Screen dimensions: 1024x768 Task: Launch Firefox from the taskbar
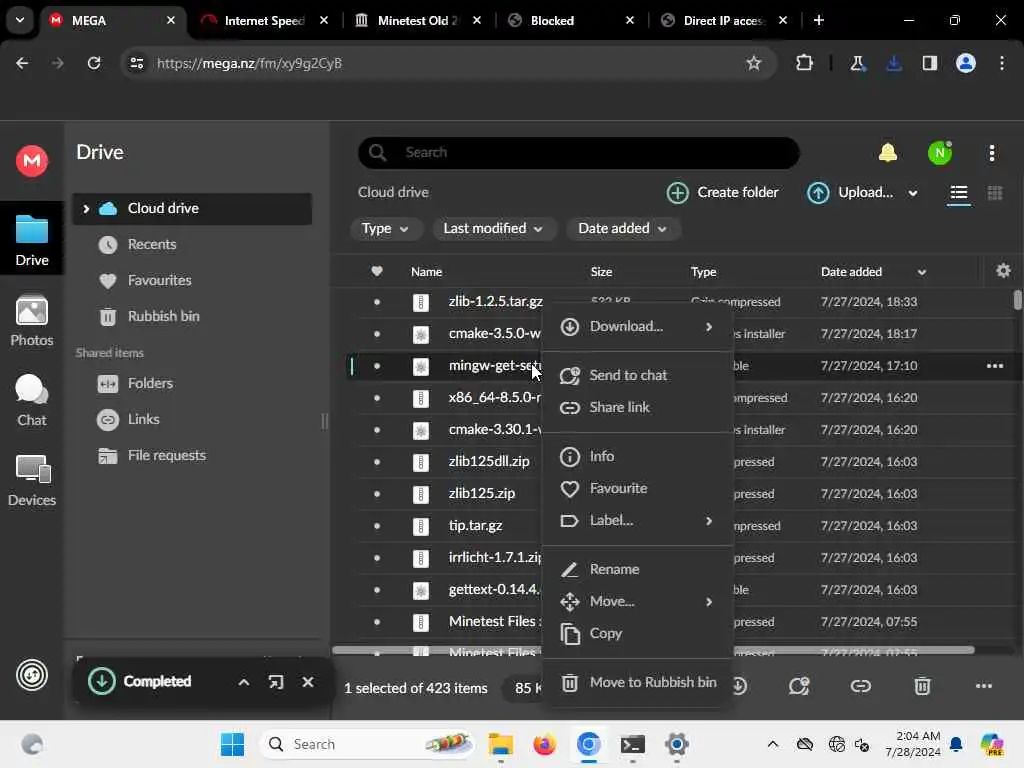[x=544, y=744]
